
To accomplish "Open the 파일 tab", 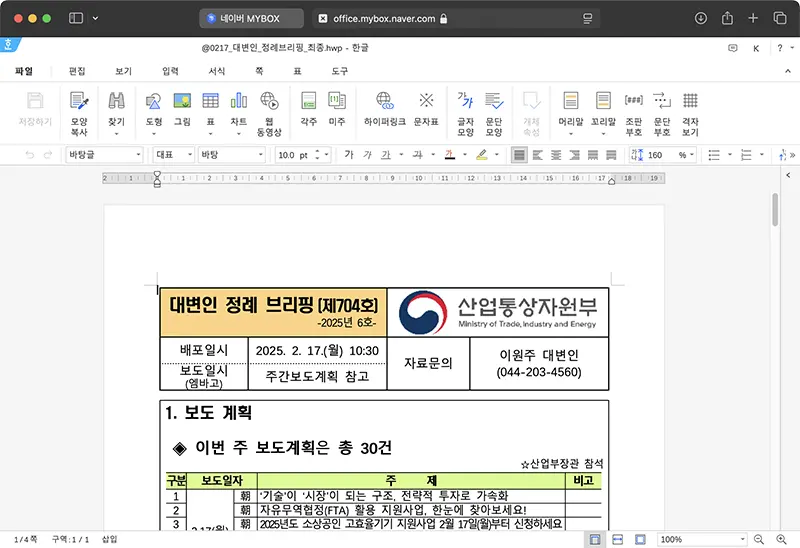I will 24,71.
